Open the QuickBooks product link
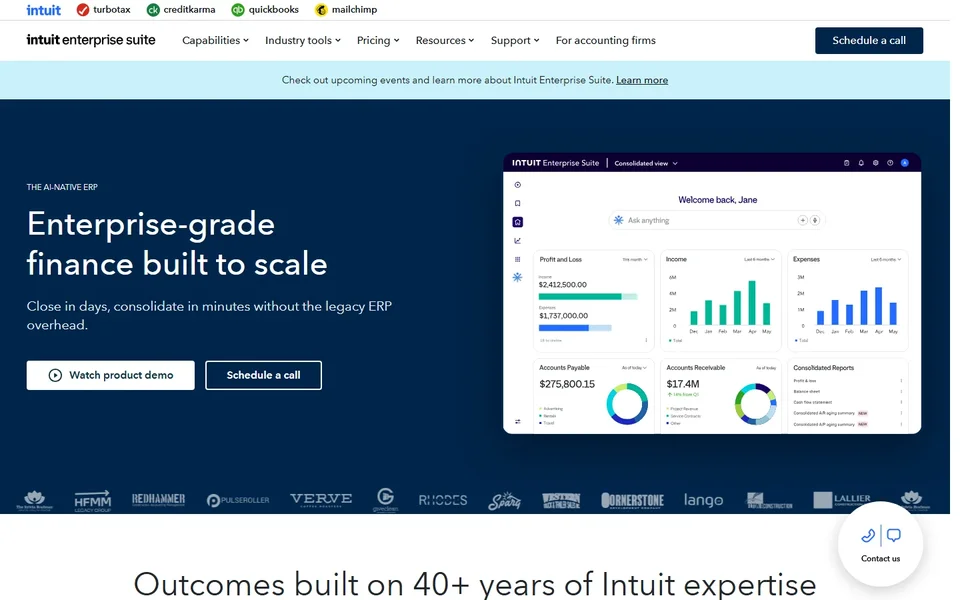 (265, 10)
